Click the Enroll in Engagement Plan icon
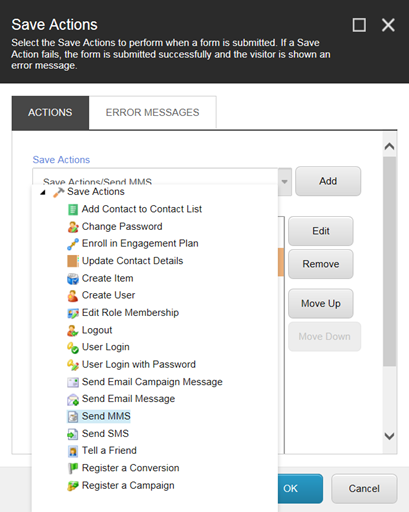409x512 pixels. tap(73, 244)
